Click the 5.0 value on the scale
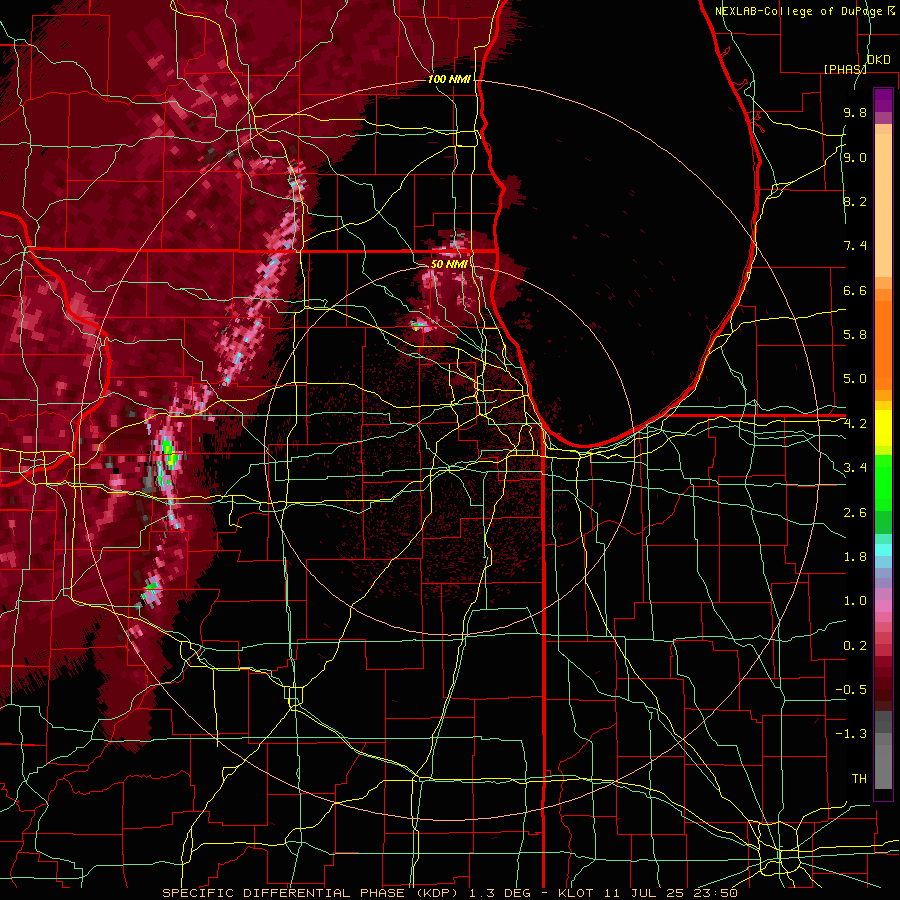 [x=855, y=379]
